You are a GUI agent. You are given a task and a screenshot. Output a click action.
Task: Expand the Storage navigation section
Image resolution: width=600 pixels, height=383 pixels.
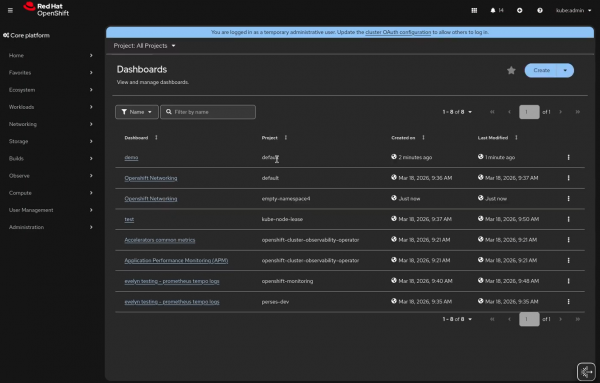click(51, 142)
